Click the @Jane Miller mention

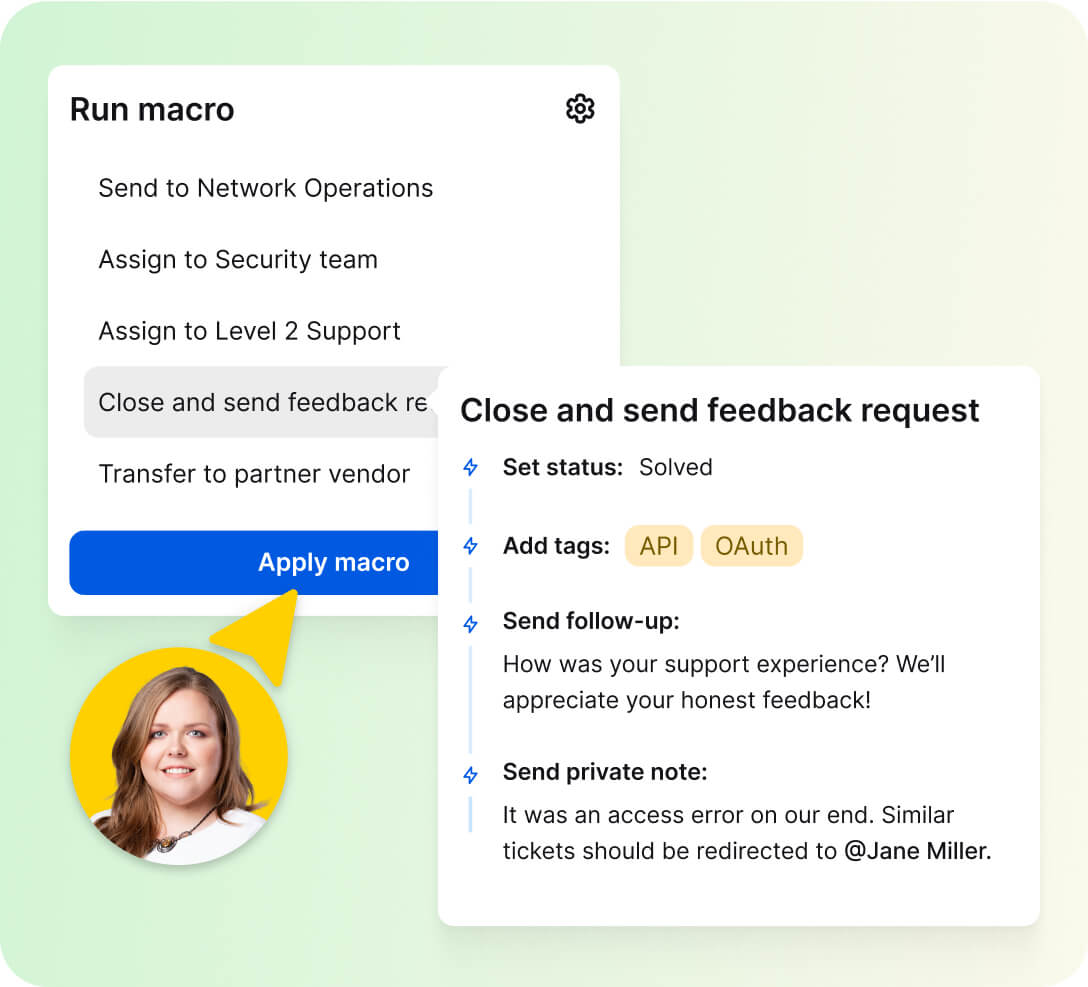(x=917, y=851)
